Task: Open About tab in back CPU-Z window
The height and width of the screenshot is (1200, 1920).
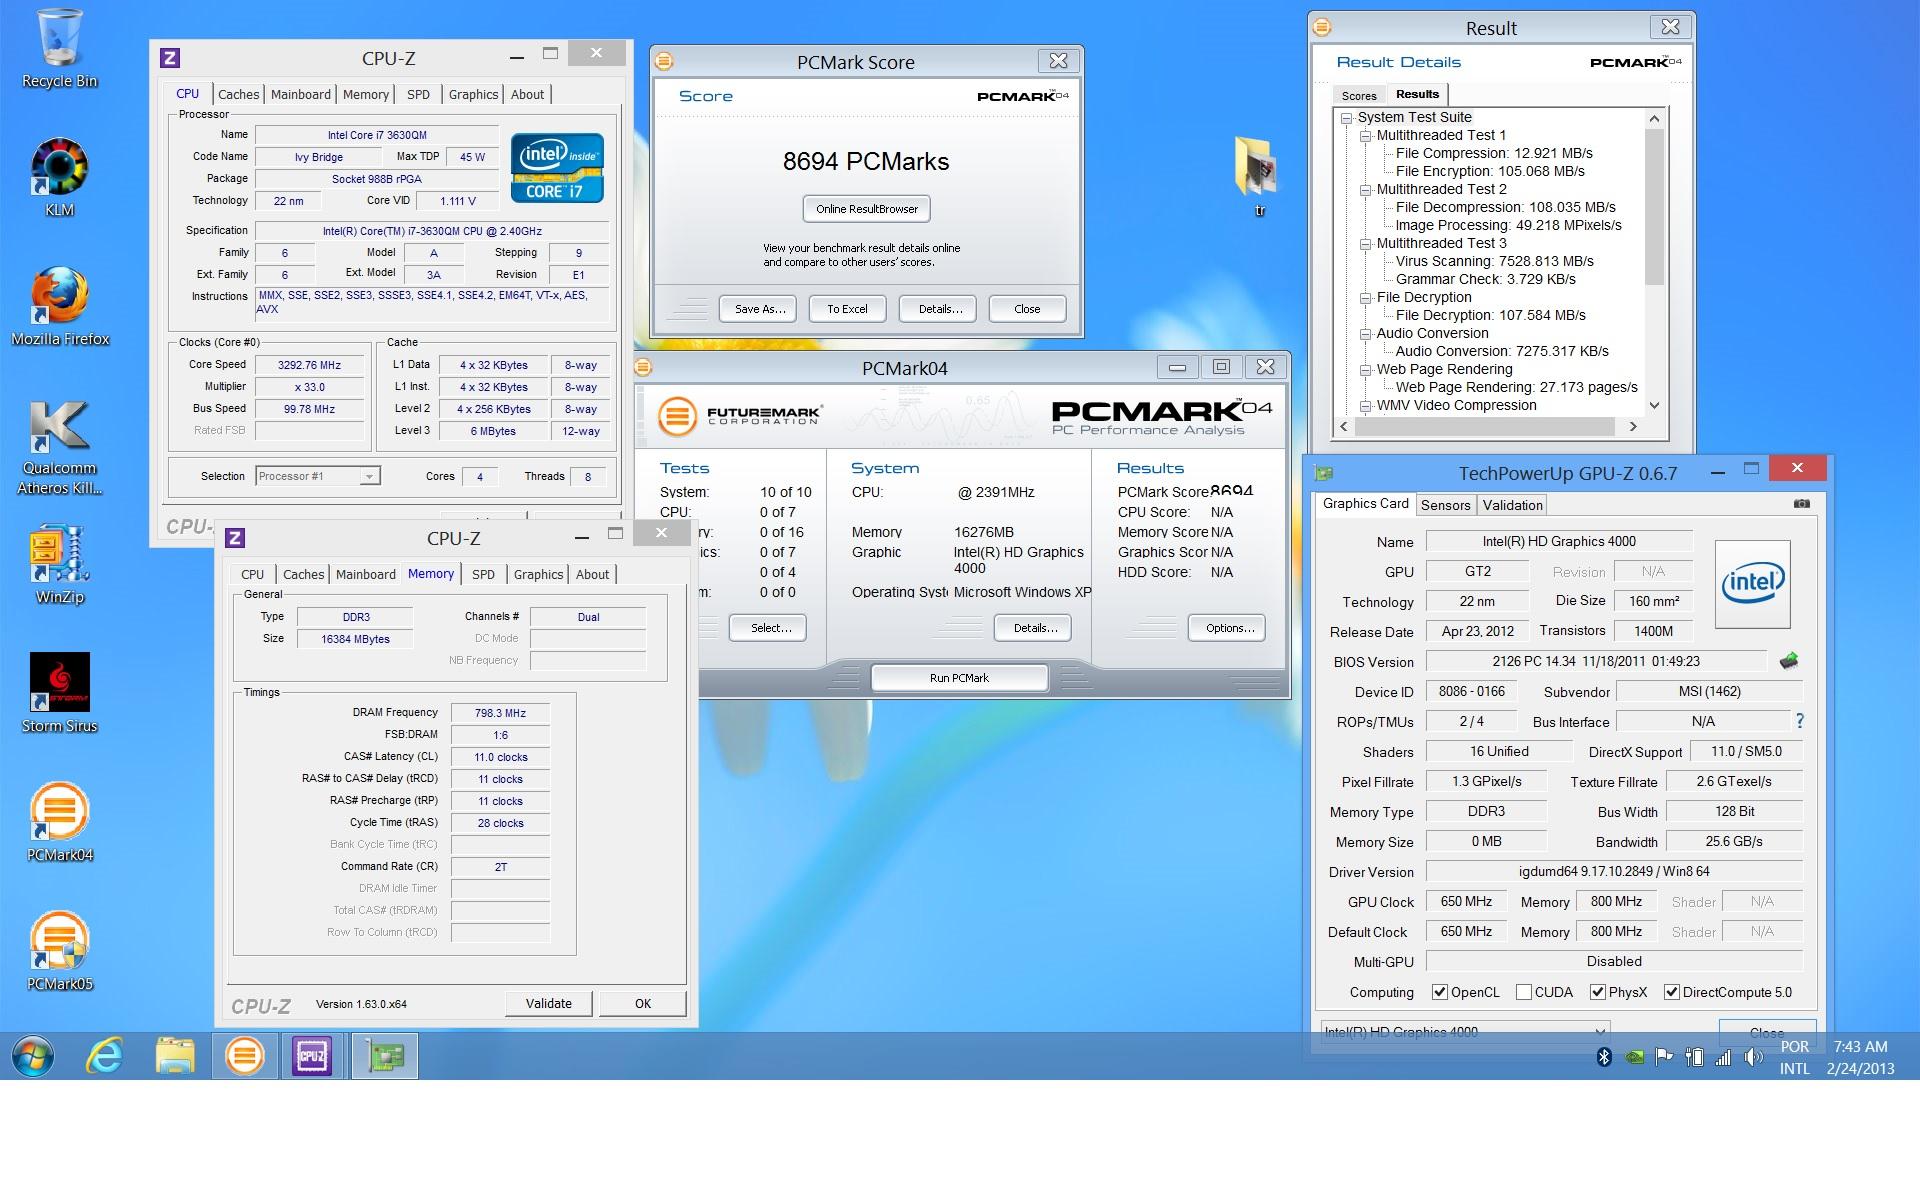Action: tap(527, 94)
